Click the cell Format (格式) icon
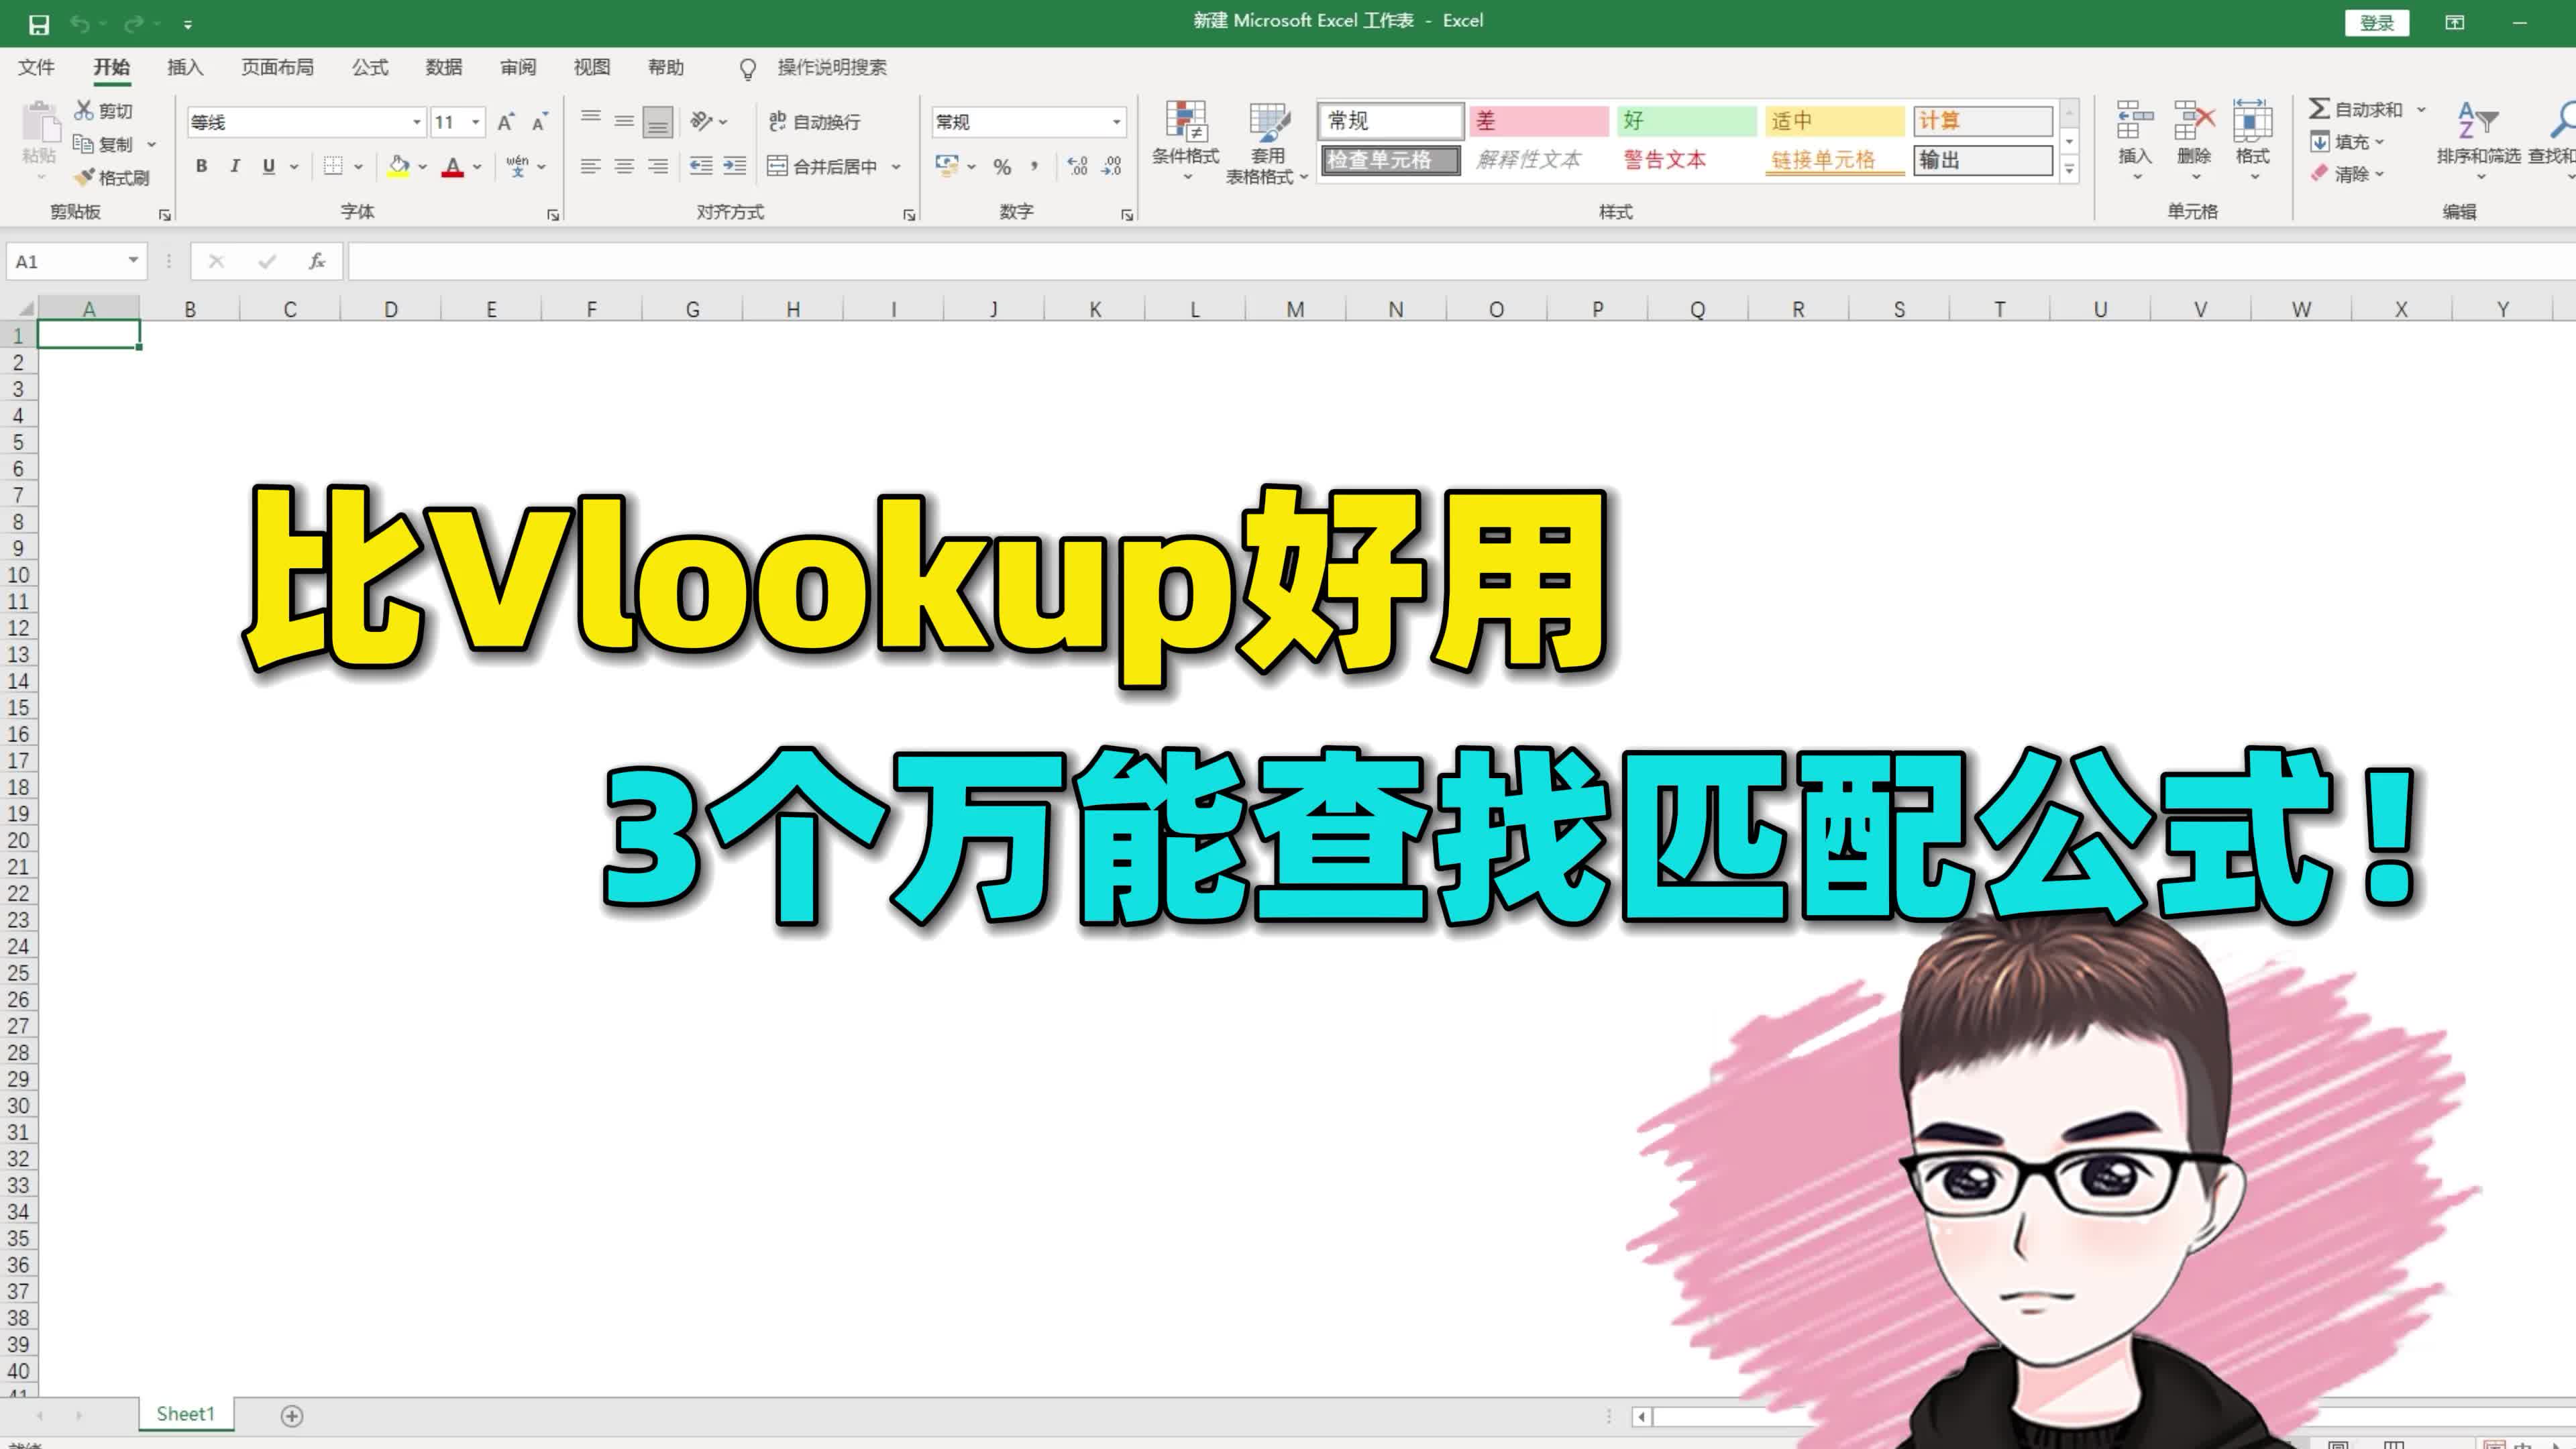 (x=2253, y=122)
